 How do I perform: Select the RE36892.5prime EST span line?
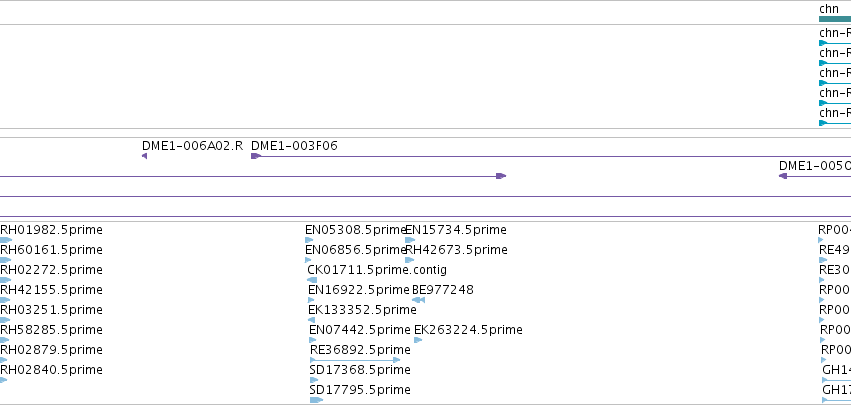tap(355, 360)
